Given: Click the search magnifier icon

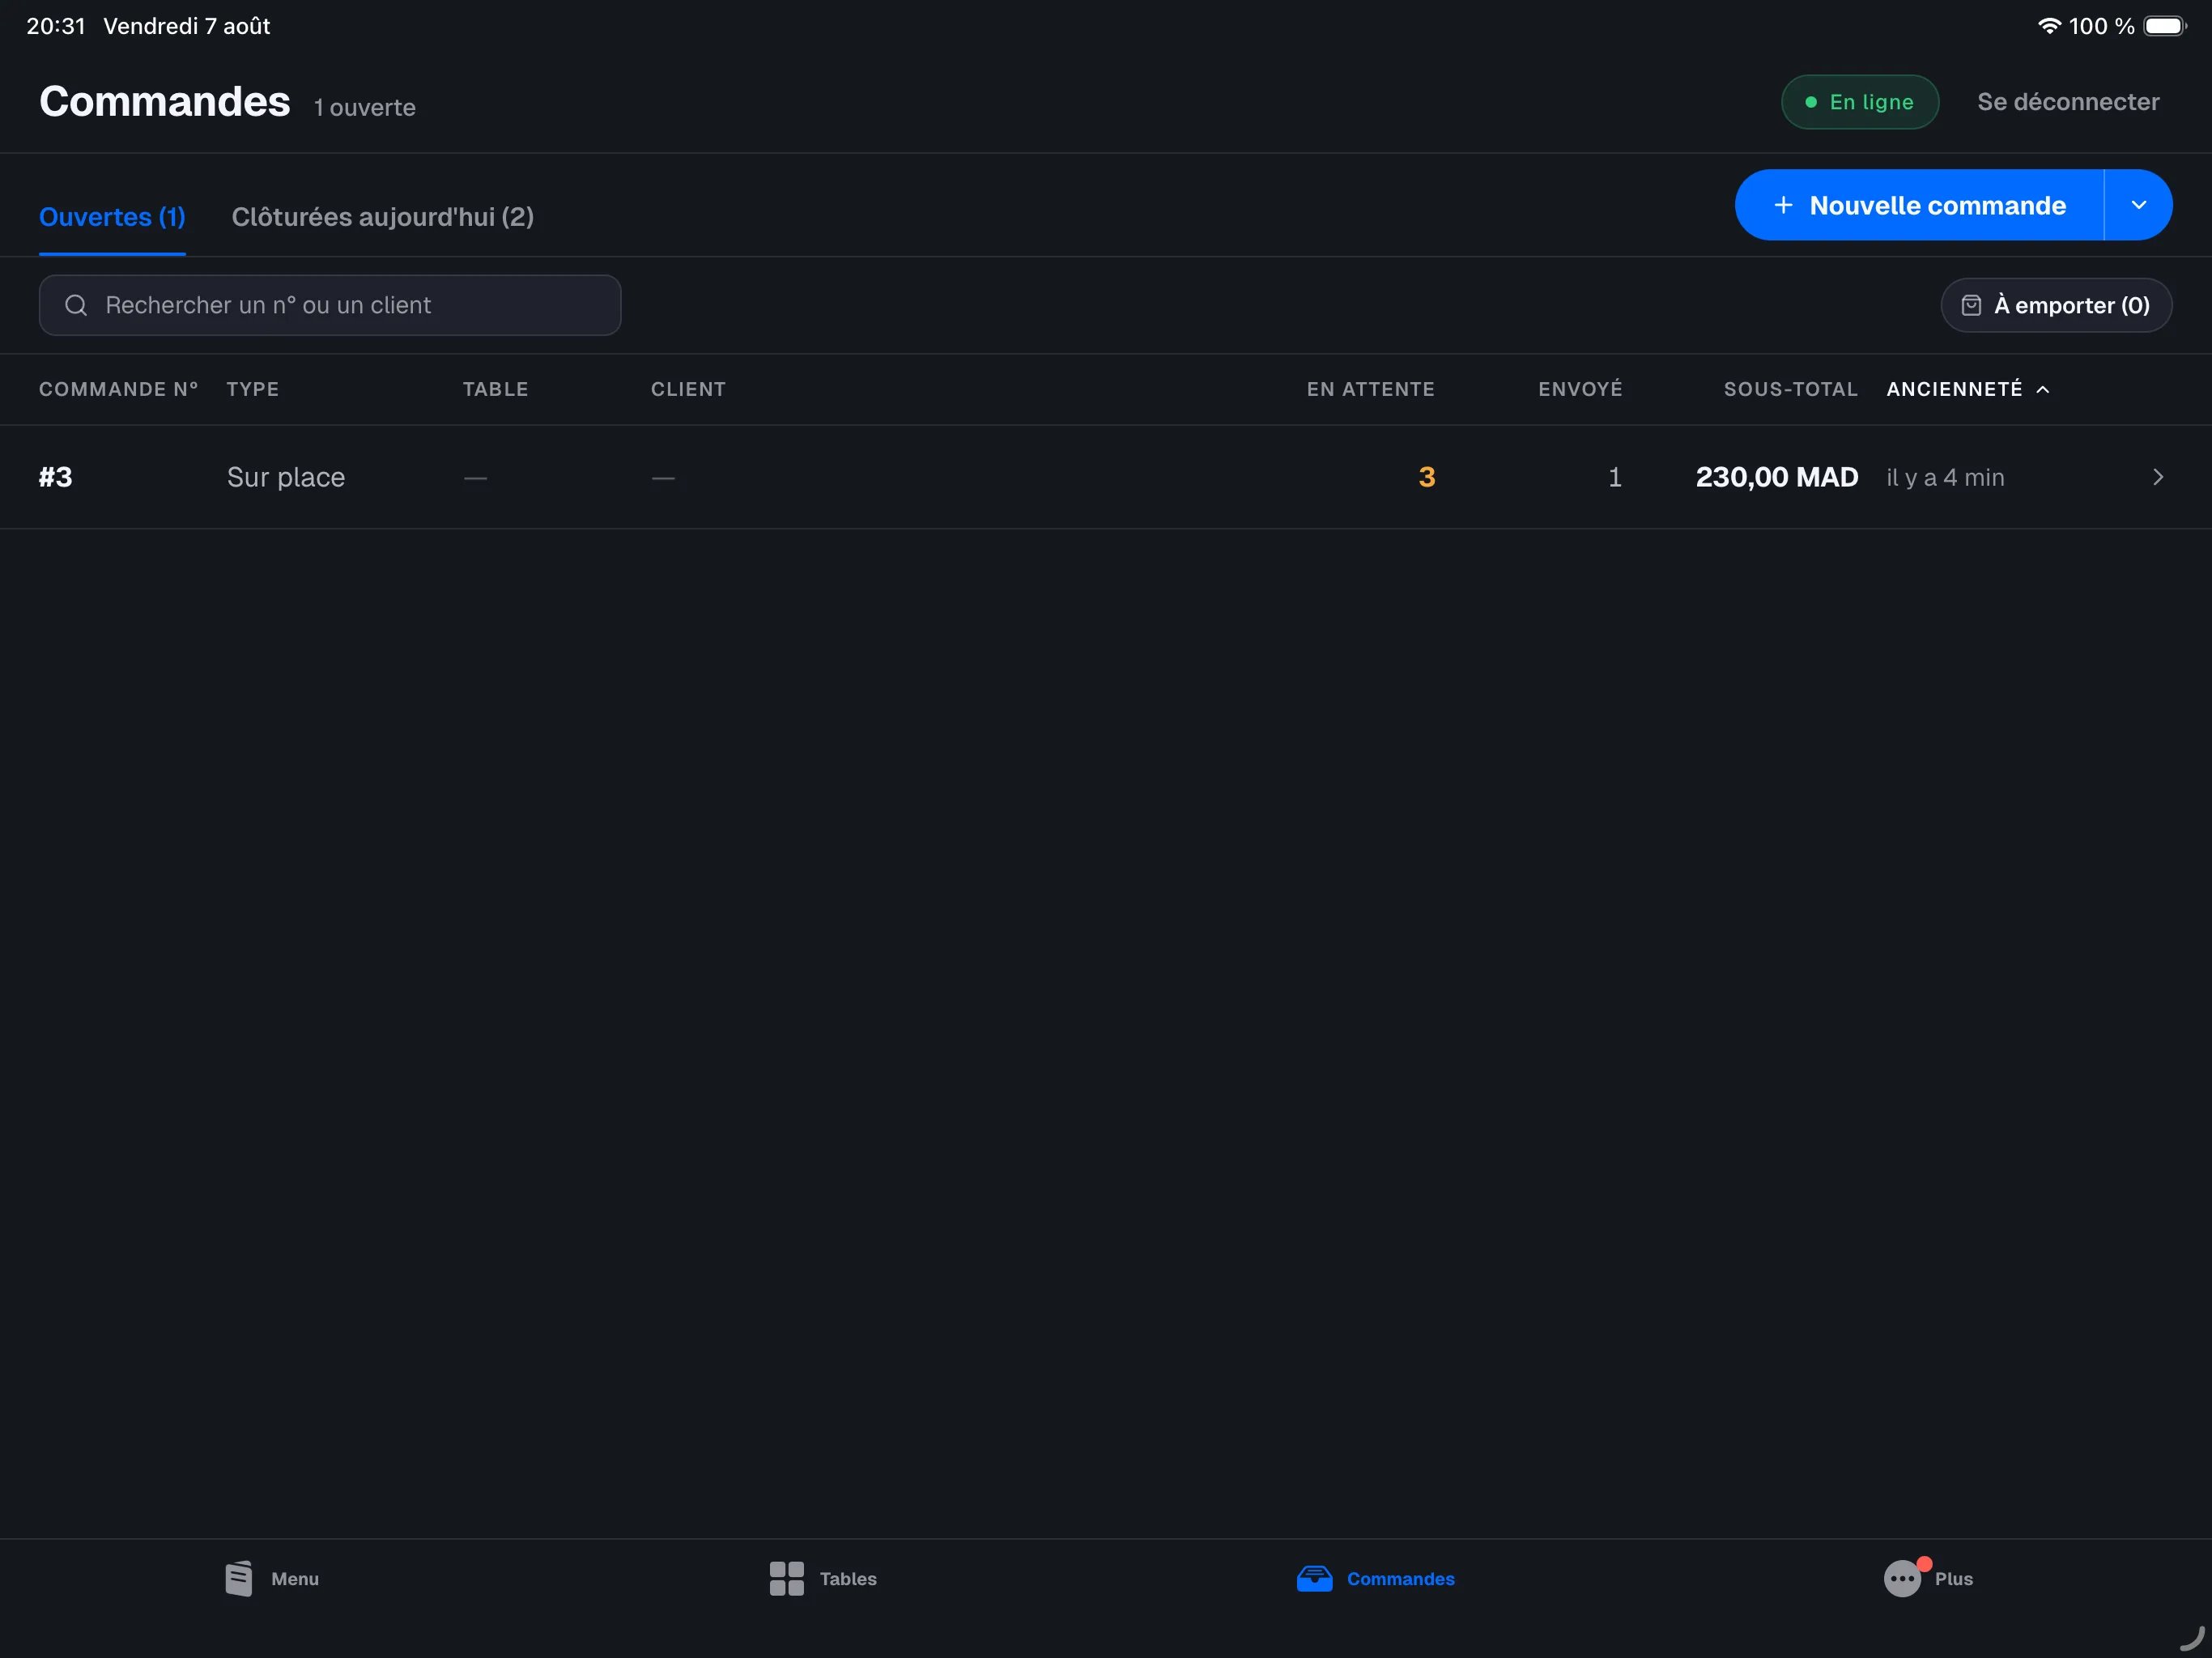Looking at the screenshot, I should click(x=76, y=305).
